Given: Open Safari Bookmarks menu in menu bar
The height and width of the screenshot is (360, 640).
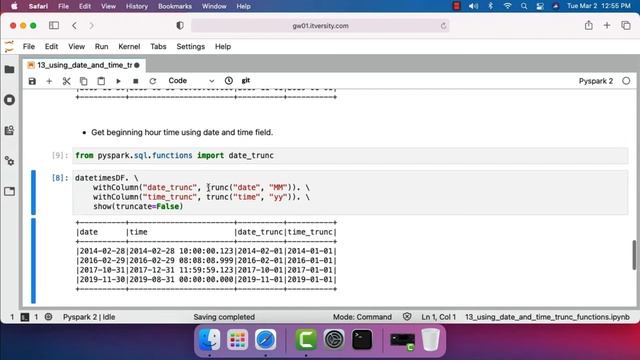Looking at the screenshot, I should [175, 6].
